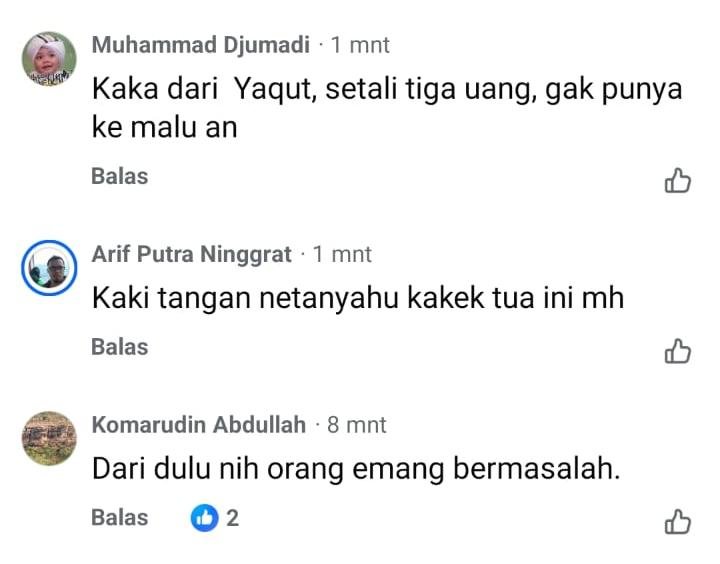This screenshot has height=564, width=720.
Task: Open Muhammad Djumadi's profile picture
Action: coord(49,59)
